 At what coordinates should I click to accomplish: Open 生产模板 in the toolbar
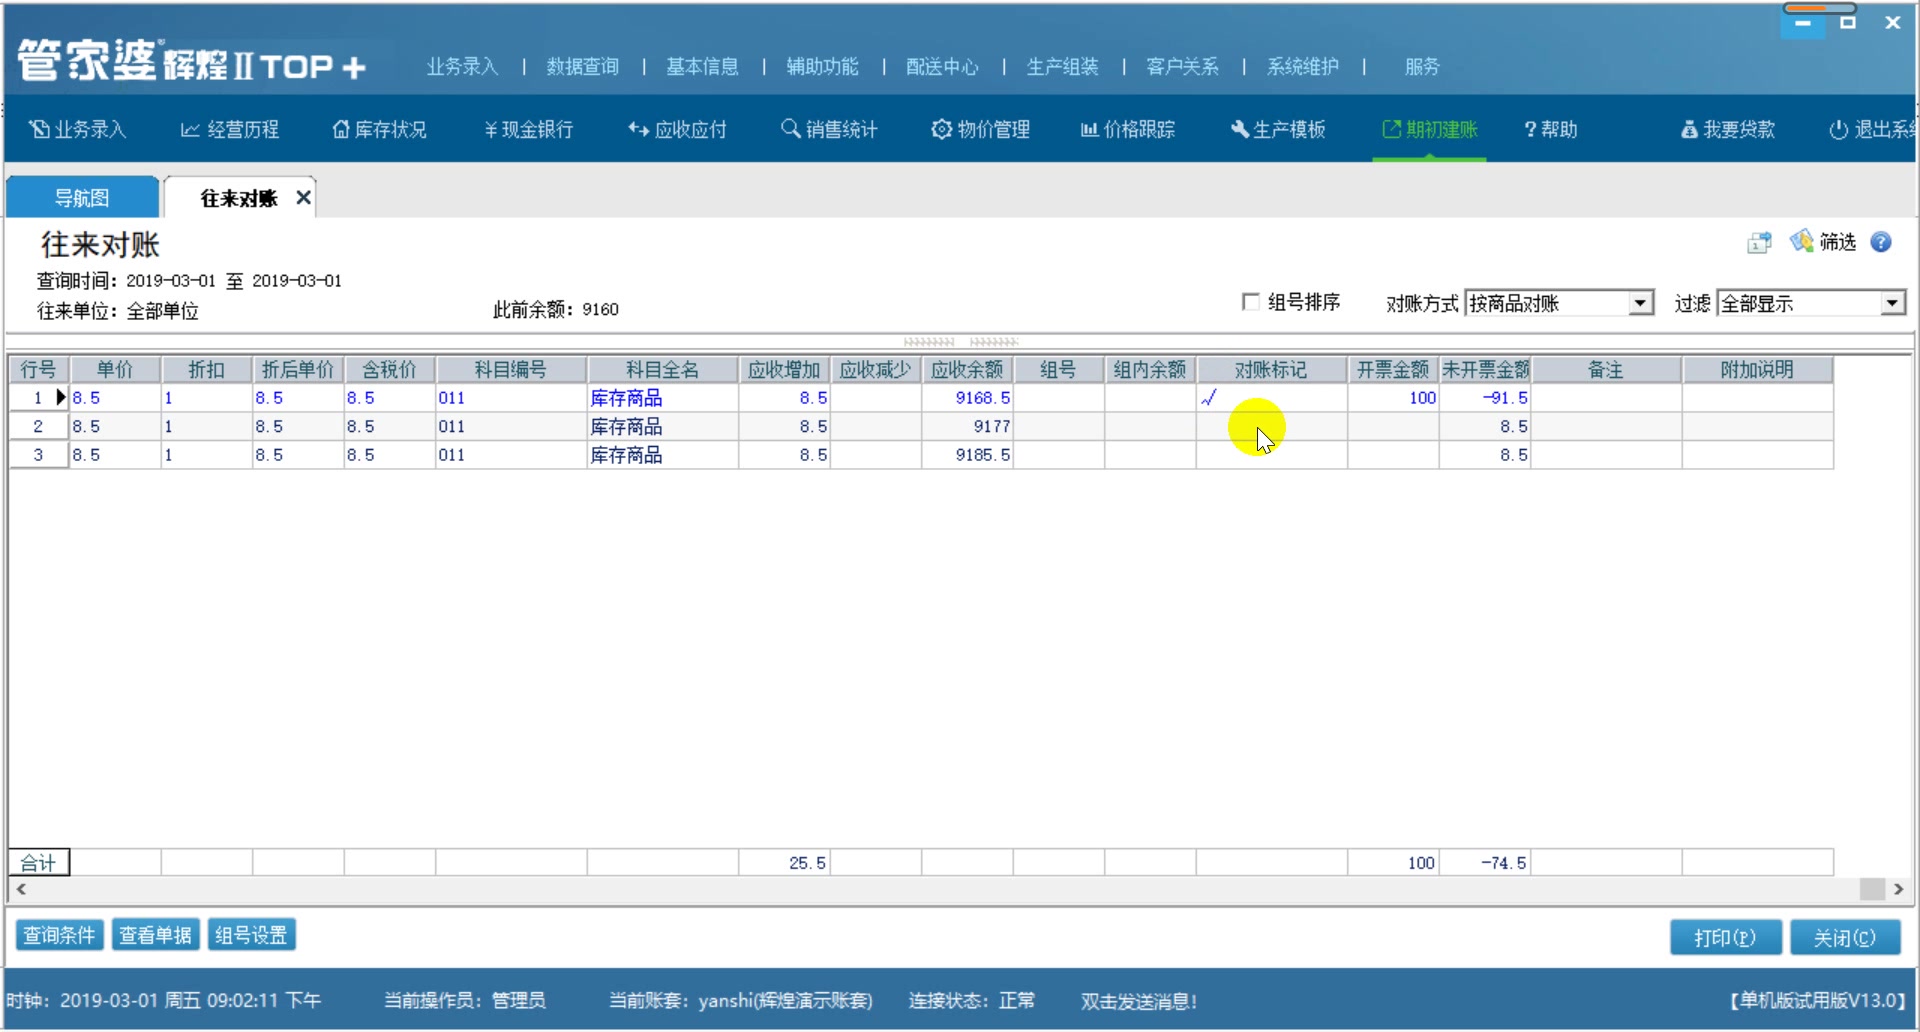[1278, 130]
